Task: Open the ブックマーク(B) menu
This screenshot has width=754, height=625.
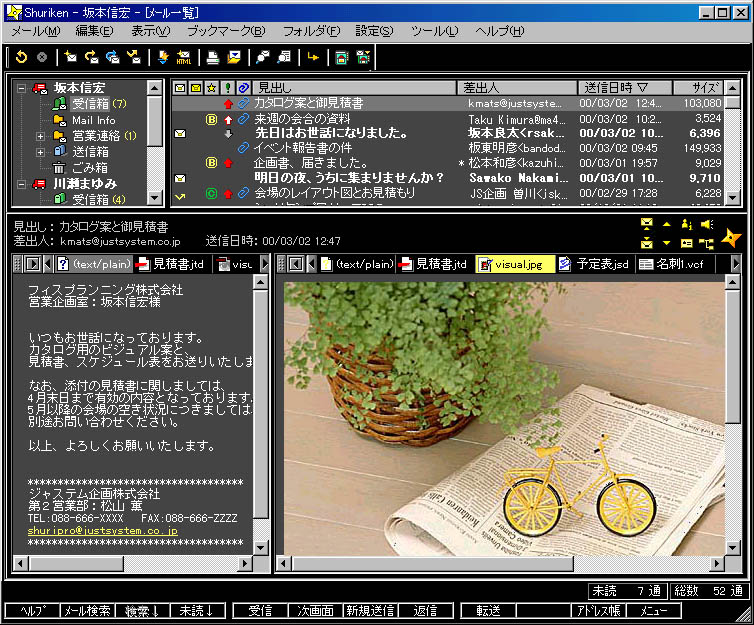Action: coord(226,31)
